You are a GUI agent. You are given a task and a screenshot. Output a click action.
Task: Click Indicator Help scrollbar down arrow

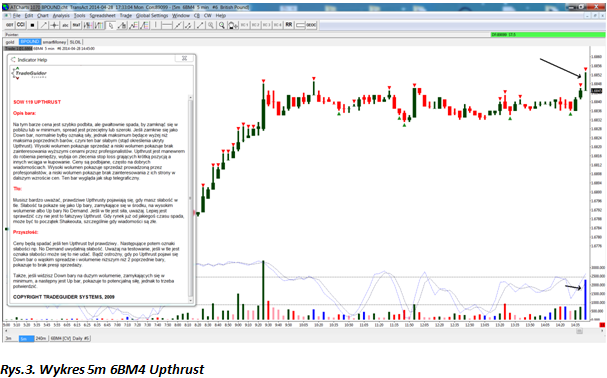click(190, 301)
